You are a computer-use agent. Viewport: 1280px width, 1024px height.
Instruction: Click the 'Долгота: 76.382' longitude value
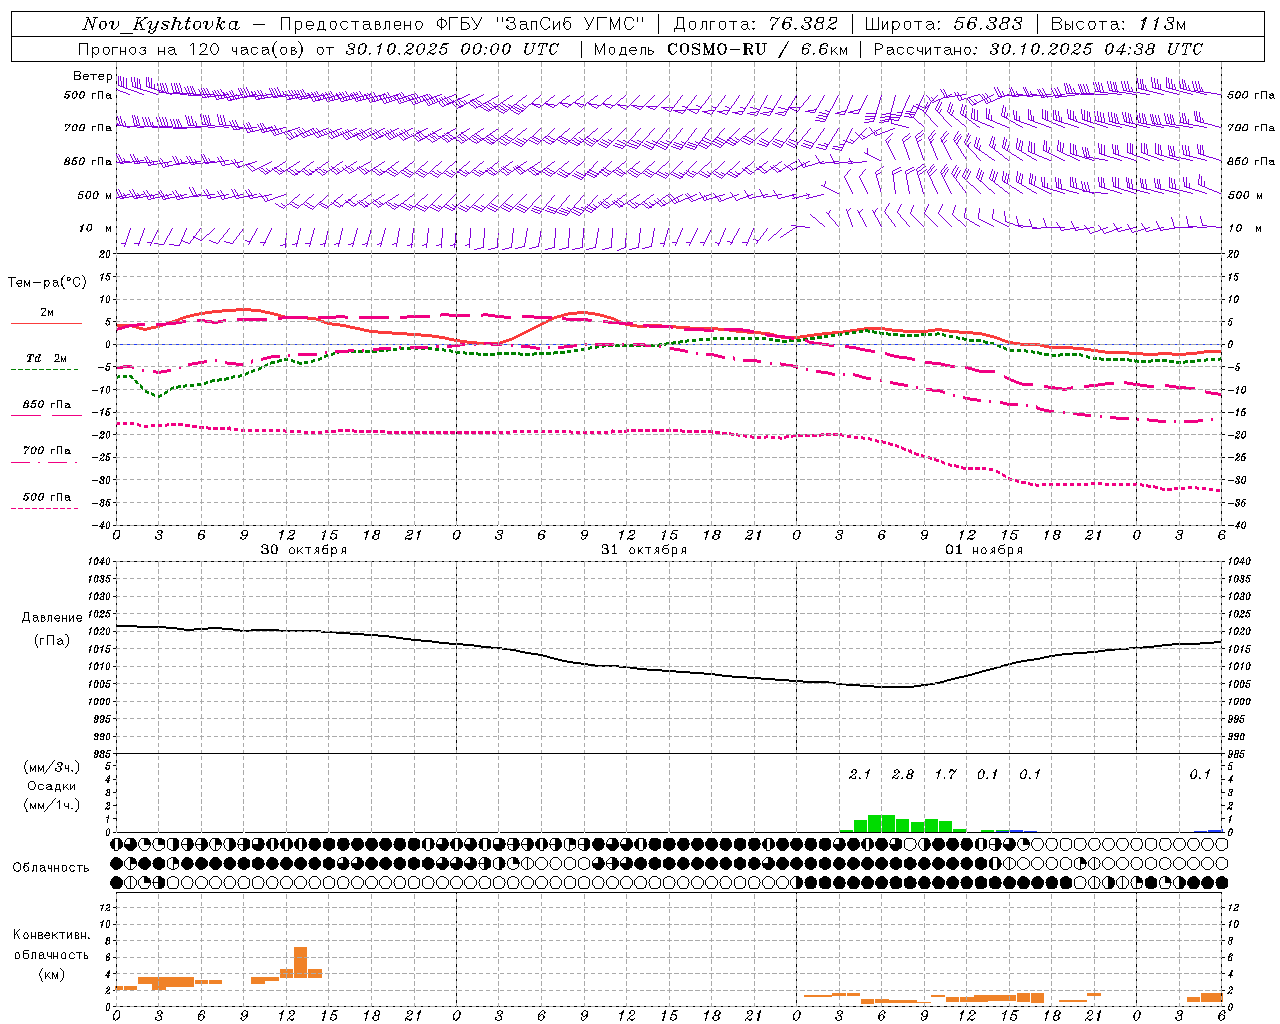(756, 24)
